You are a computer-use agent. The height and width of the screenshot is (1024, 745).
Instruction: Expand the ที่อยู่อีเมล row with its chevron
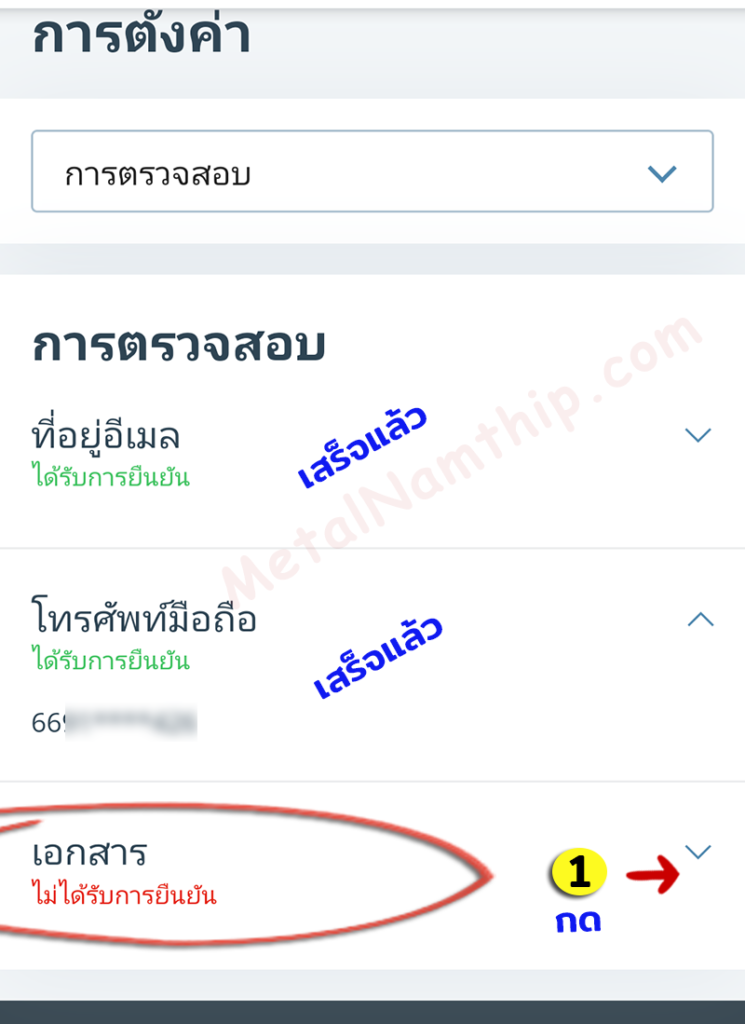(x=698, y=435)
